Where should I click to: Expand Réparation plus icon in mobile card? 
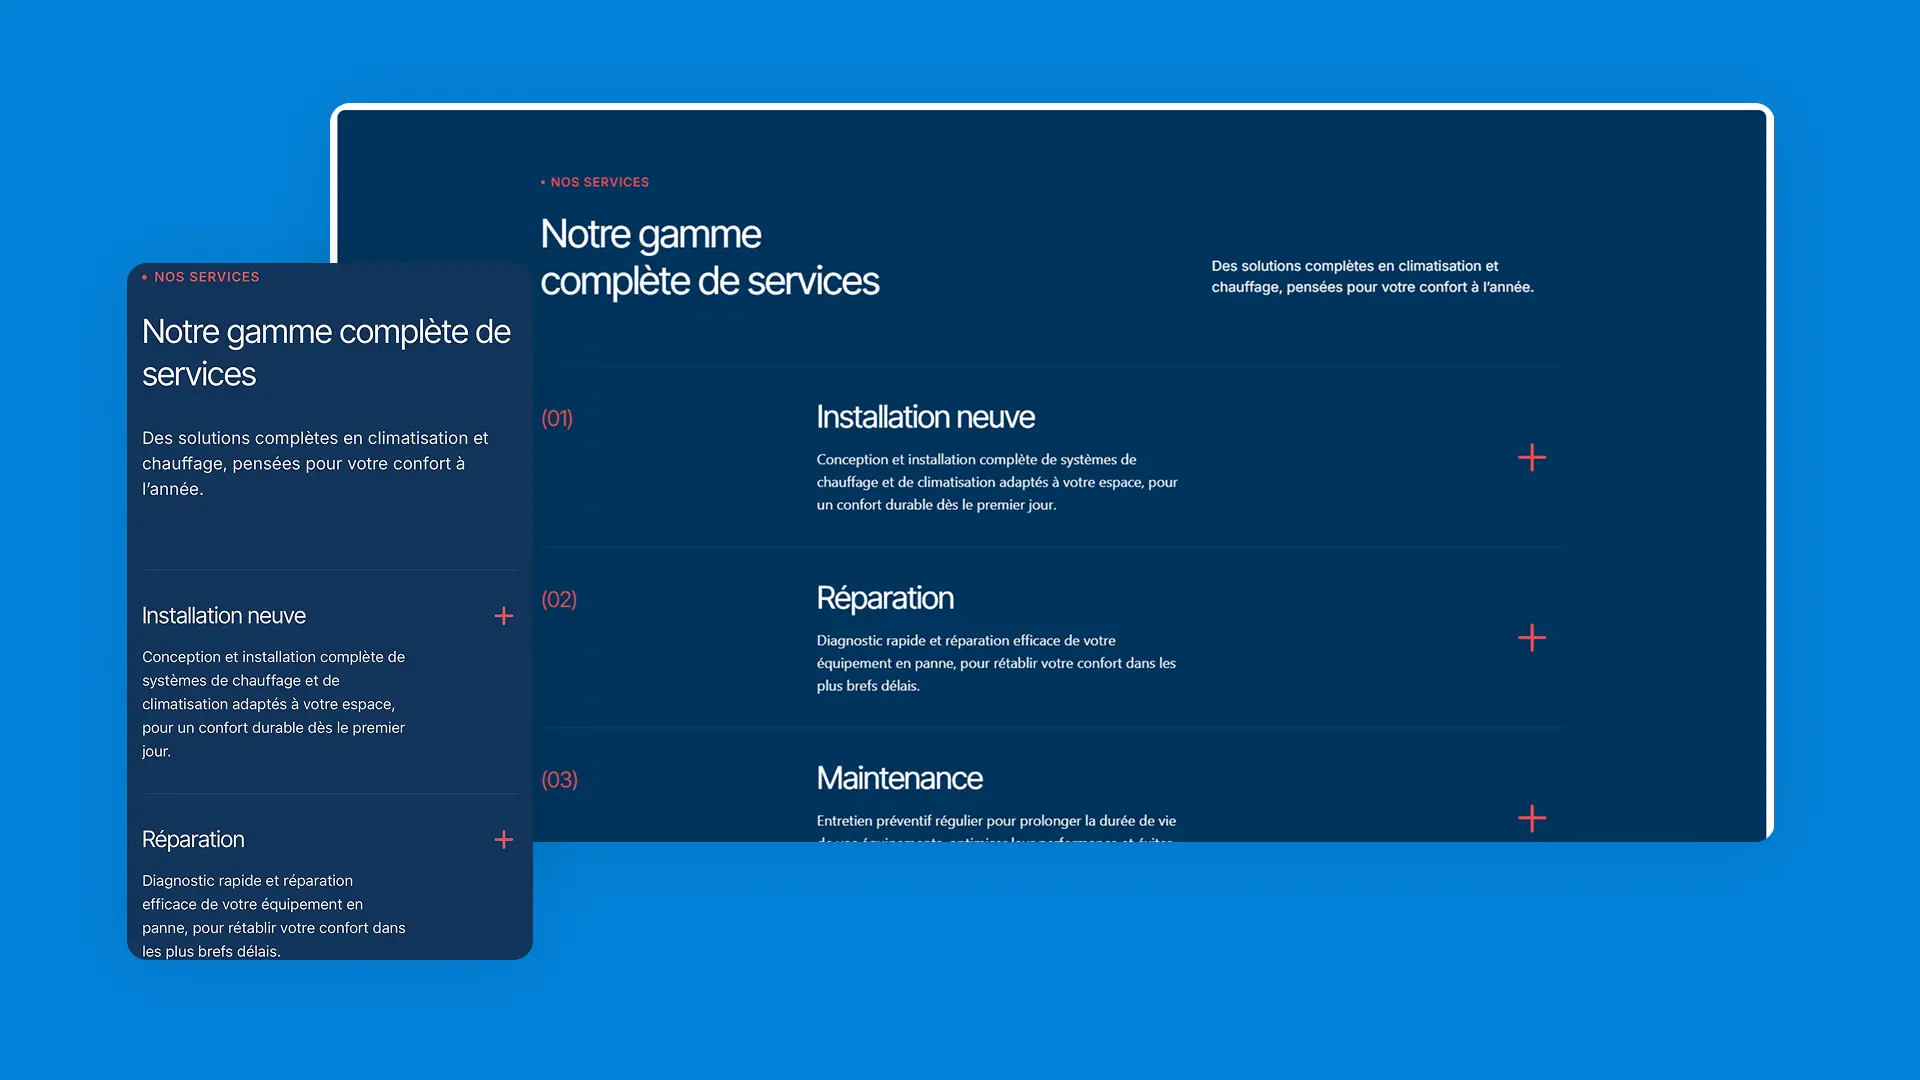pos(504,840)
